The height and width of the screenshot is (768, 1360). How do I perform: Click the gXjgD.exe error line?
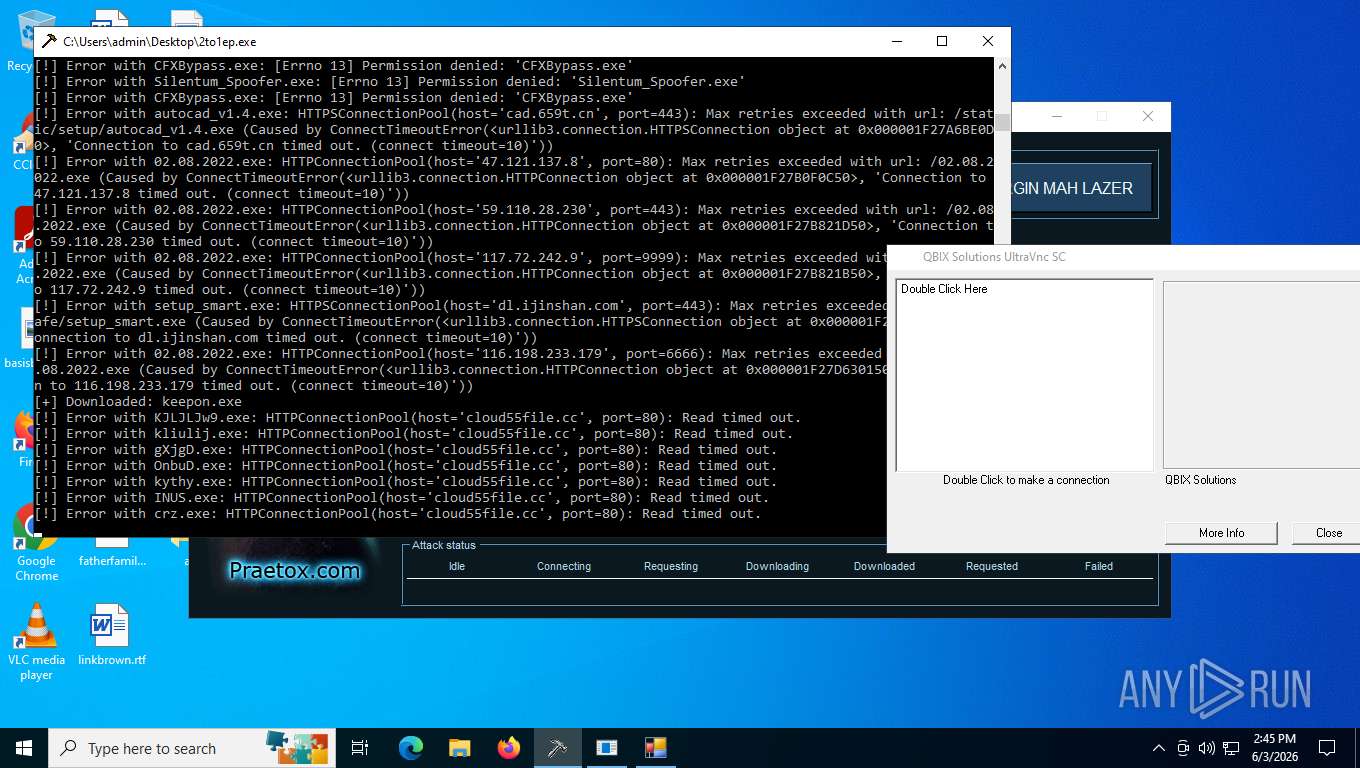[x=405, y=449]
